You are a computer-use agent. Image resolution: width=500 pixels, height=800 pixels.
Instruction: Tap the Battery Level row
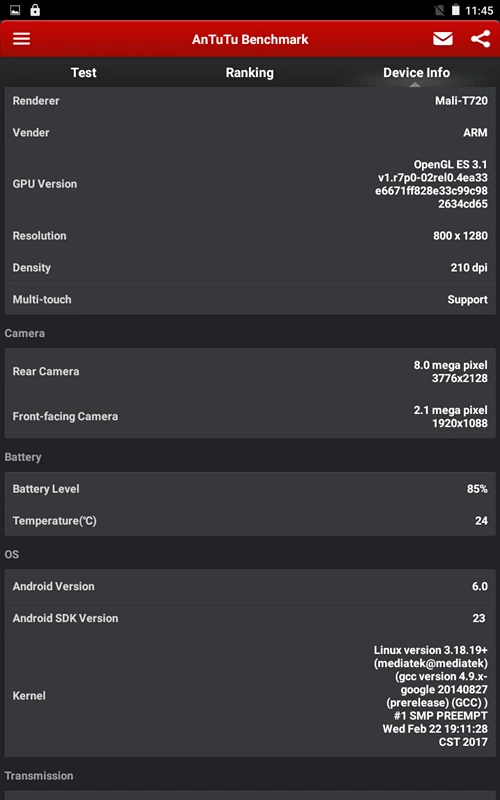(250, 488)
